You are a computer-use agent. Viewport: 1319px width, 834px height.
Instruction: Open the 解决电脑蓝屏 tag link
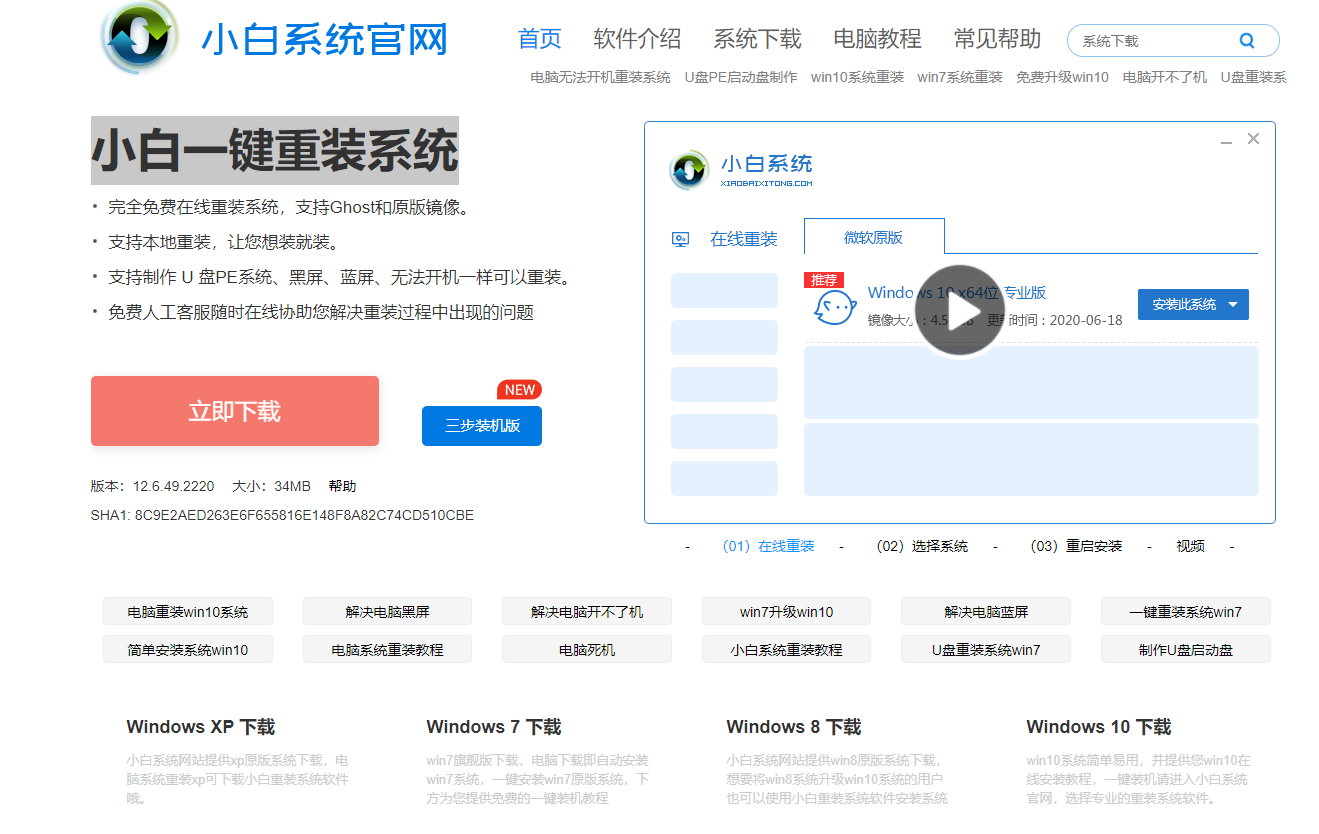point(985,611)
